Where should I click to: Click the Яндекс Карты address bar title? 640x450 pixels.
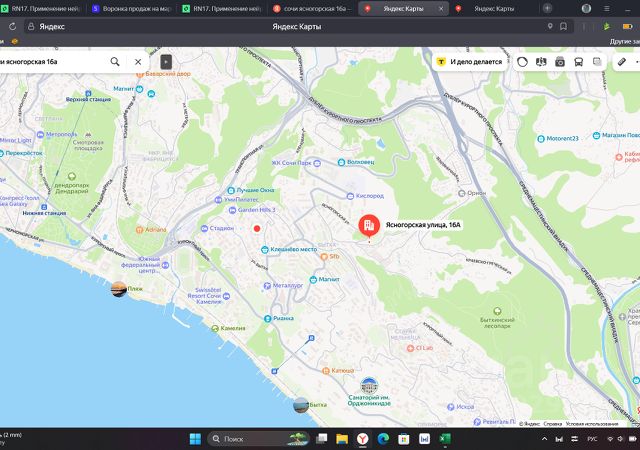(x=297, y=27)
